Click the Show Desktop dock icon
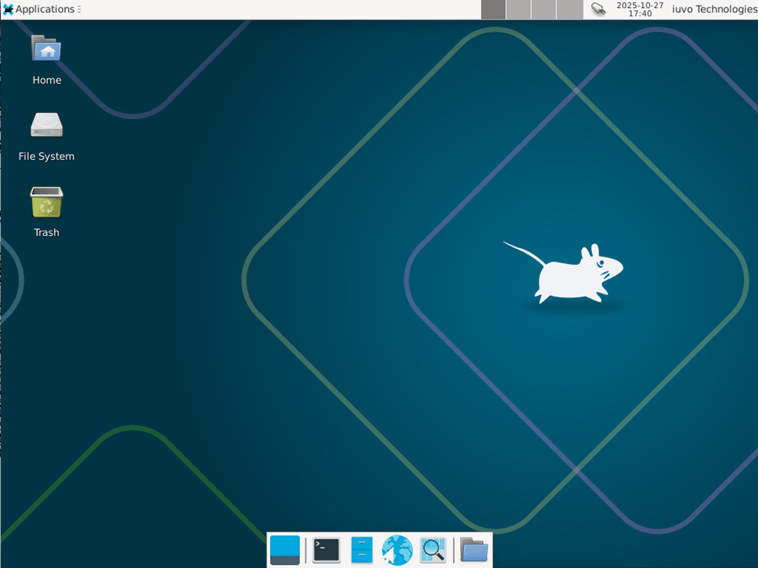The height and width of the screenshot is (568, 758). tap(285, 550)
